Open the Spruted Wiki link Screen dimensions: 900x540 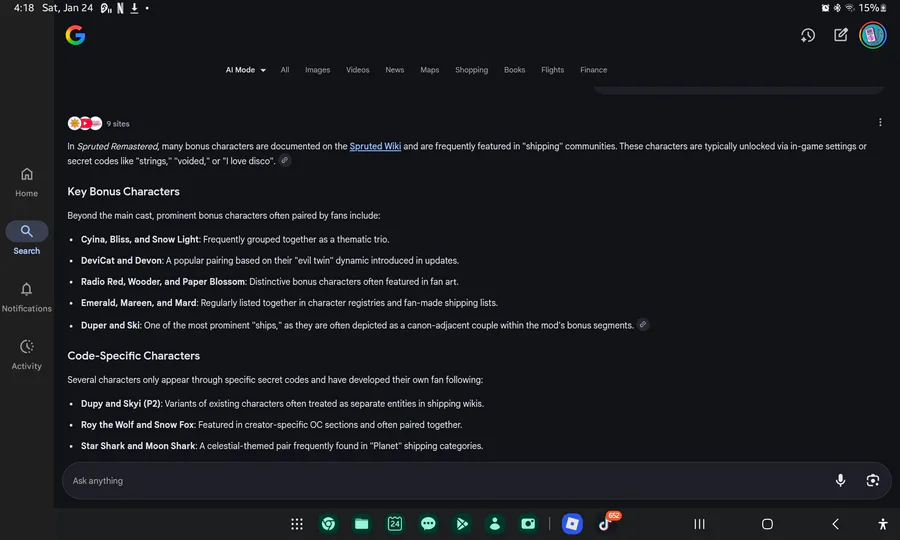tap(375, 146)
